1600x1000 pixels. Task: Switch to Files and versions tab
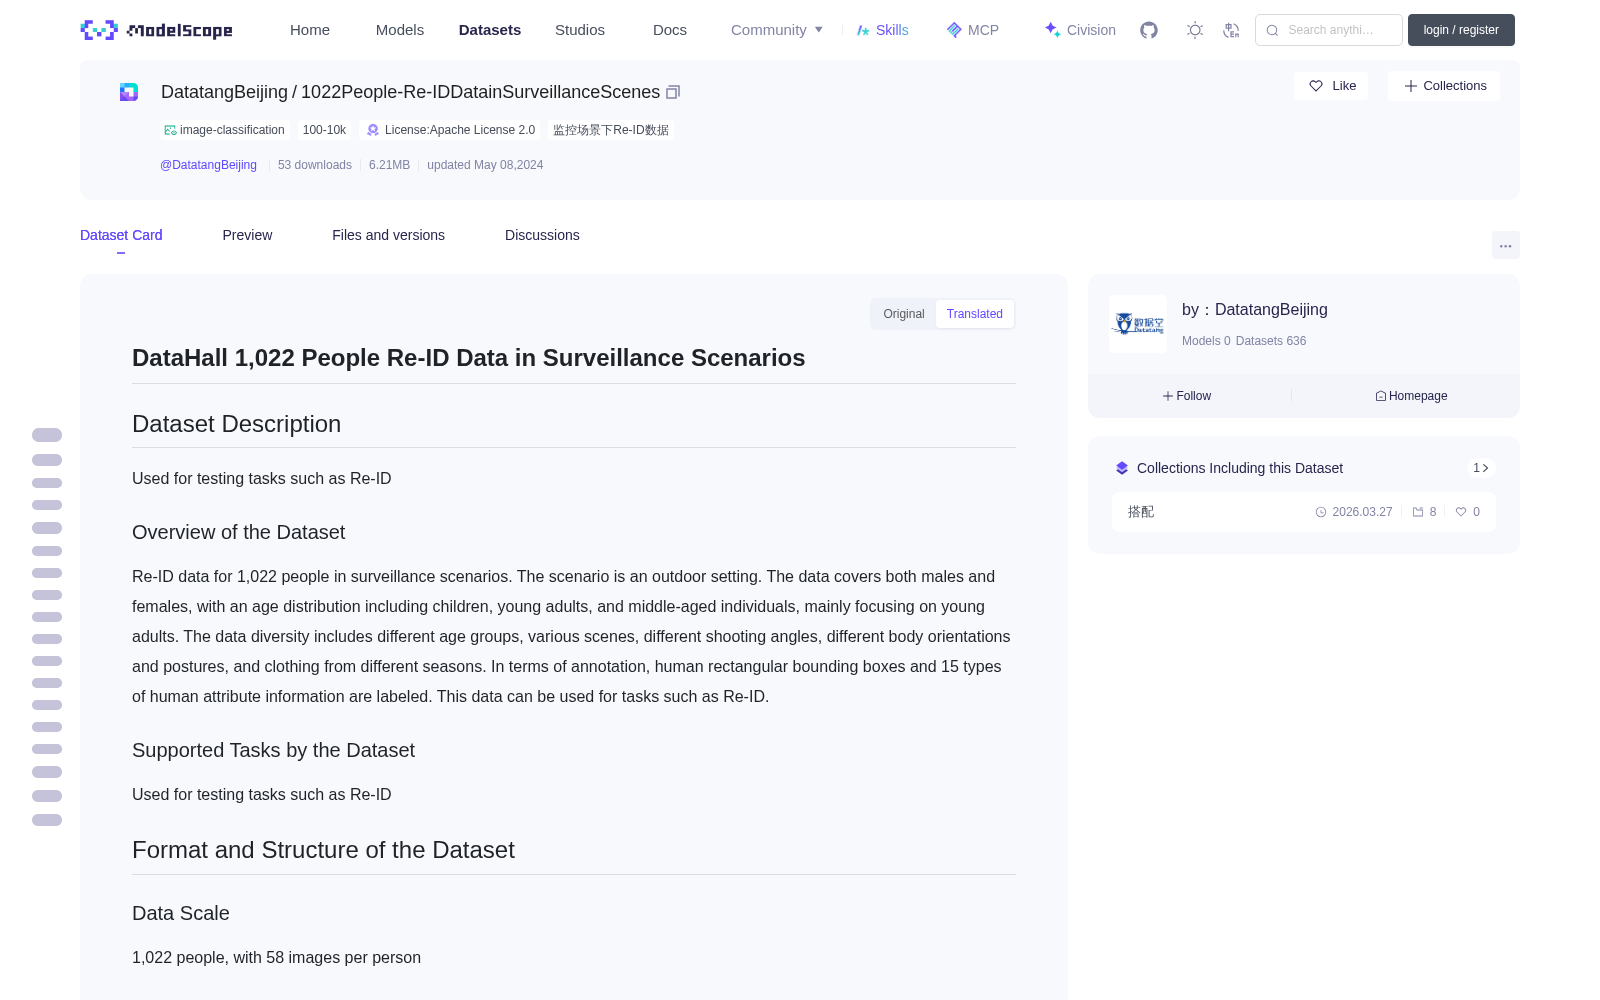[388, 235]
